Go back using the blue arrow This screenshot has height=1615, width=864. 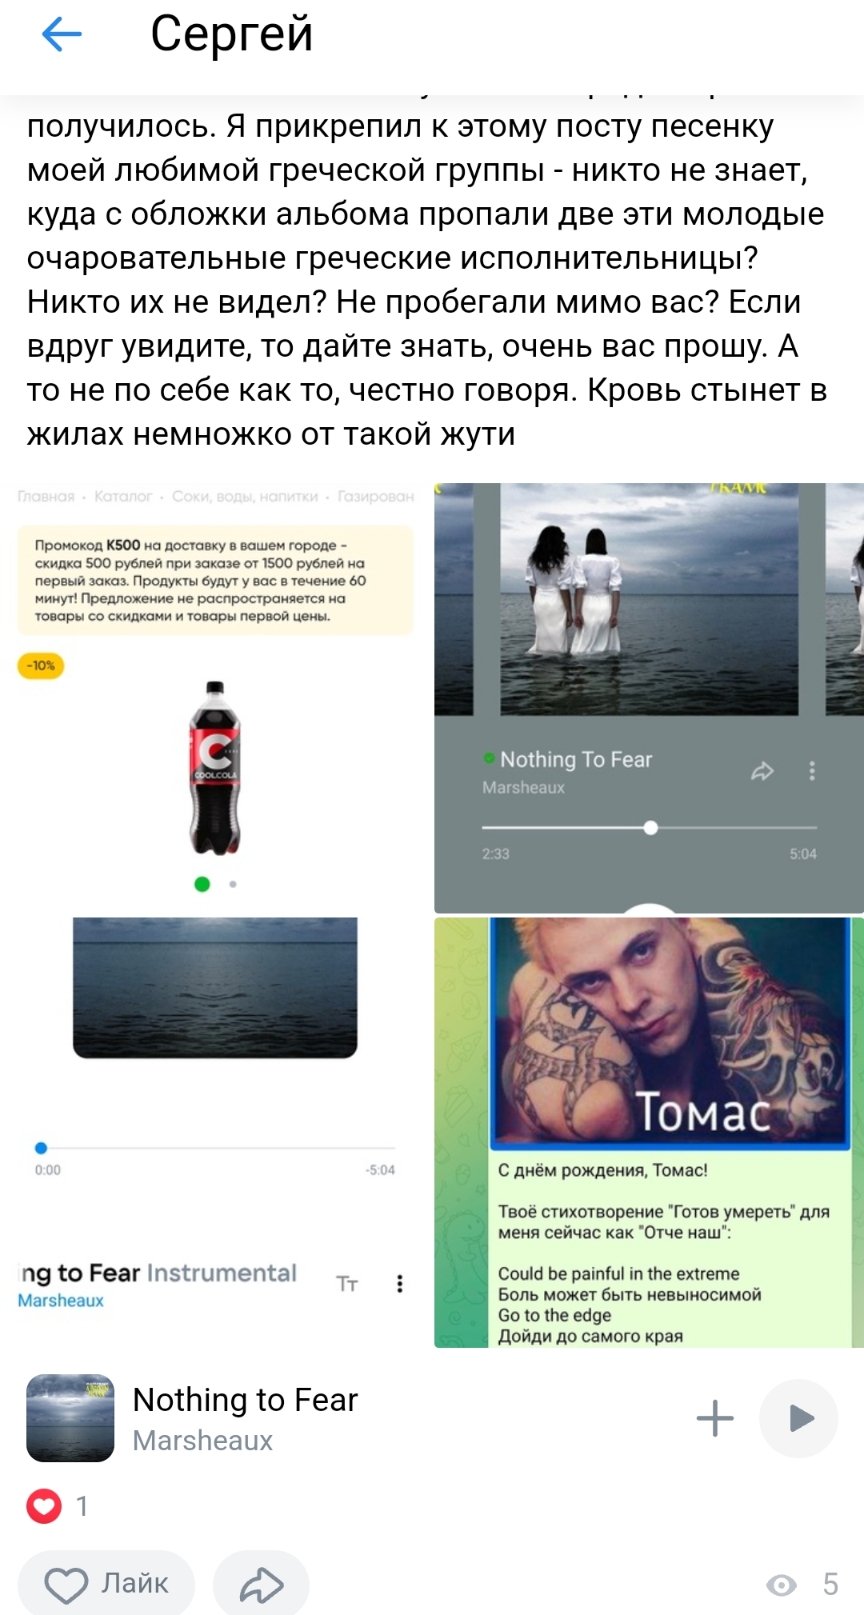click(x=61, y=35)
